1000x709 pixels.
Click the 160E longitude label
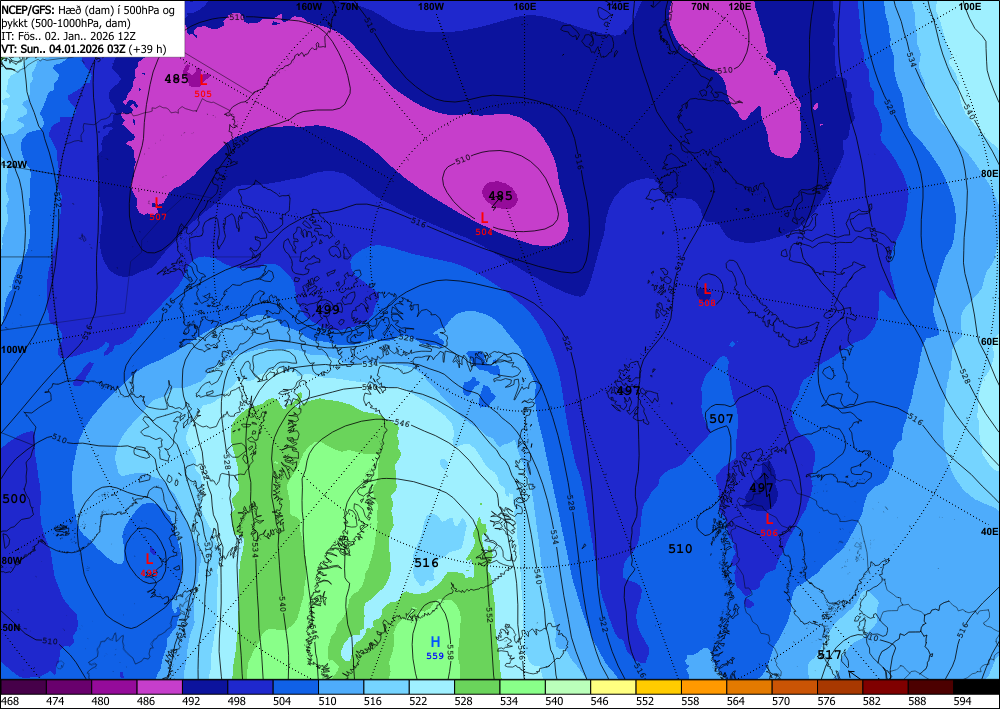coord(524,6)
